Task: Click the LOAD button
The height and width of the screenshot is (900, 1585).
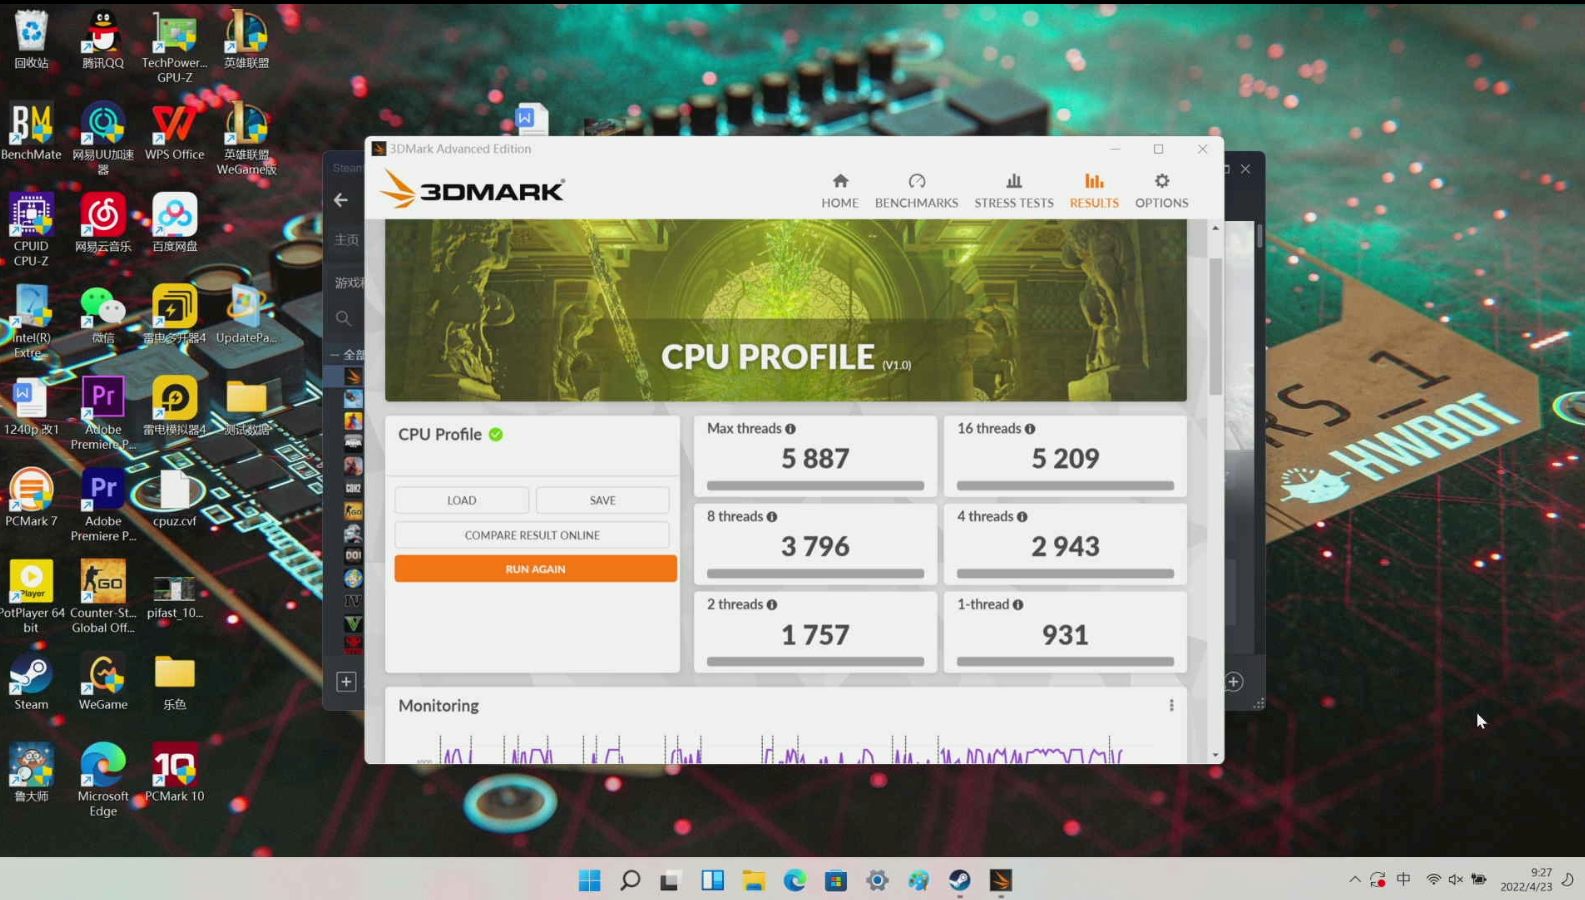Action: click(x=462, y=500)
